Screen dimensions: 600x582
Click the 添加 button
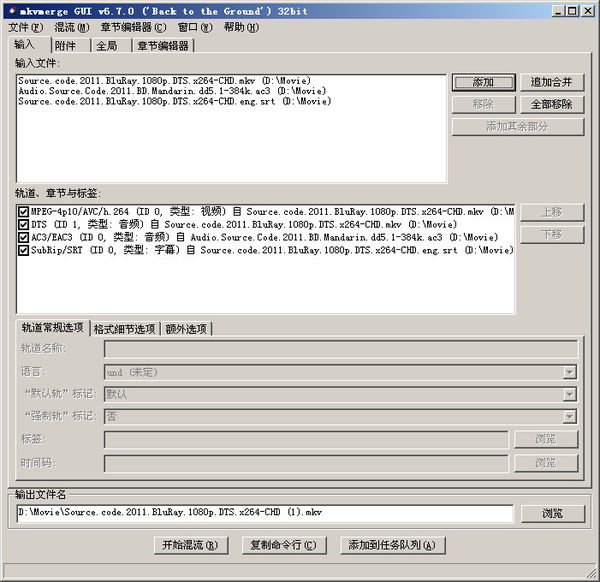coord(484,82)
